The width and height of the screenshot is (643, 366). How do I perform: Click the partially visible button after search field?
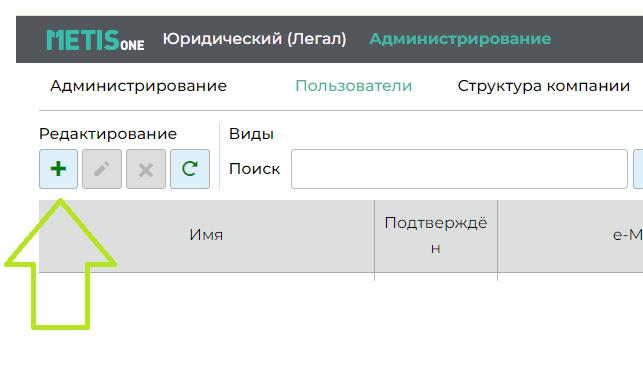(638, 169)
